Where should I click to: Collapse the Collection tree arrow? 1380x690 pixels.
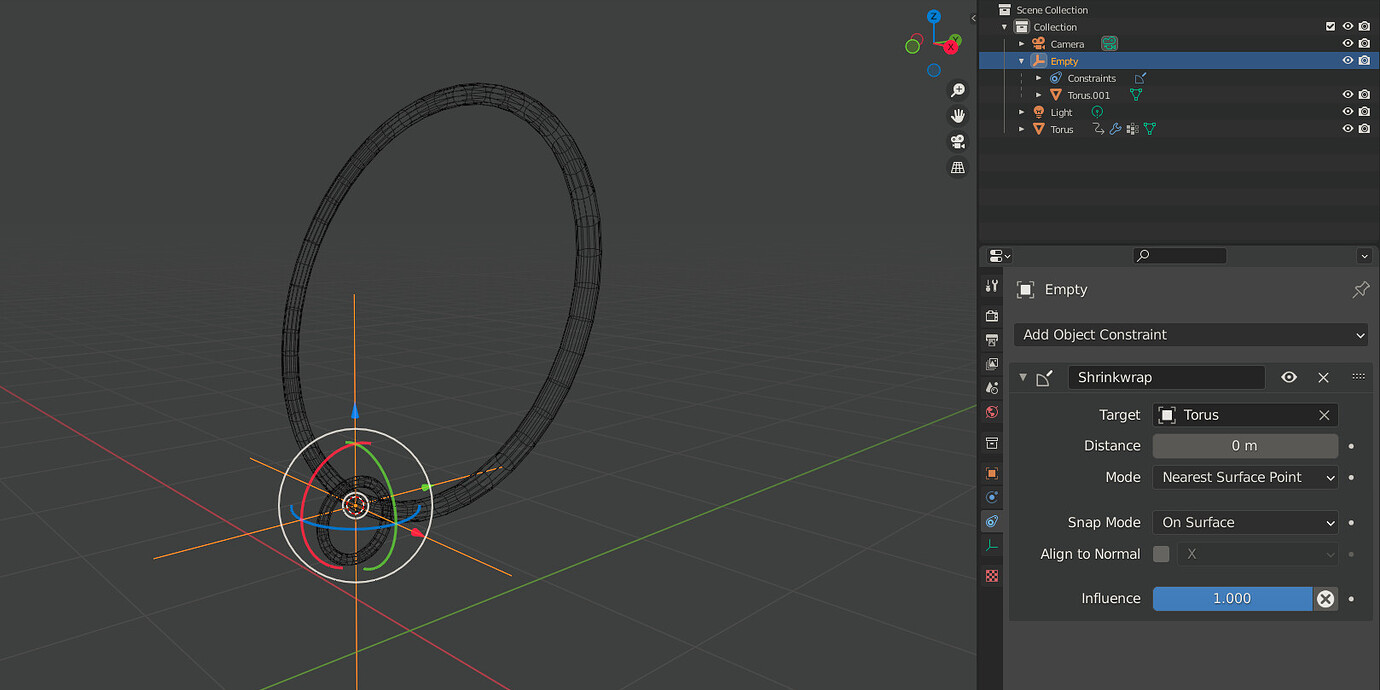(1005, 27)
